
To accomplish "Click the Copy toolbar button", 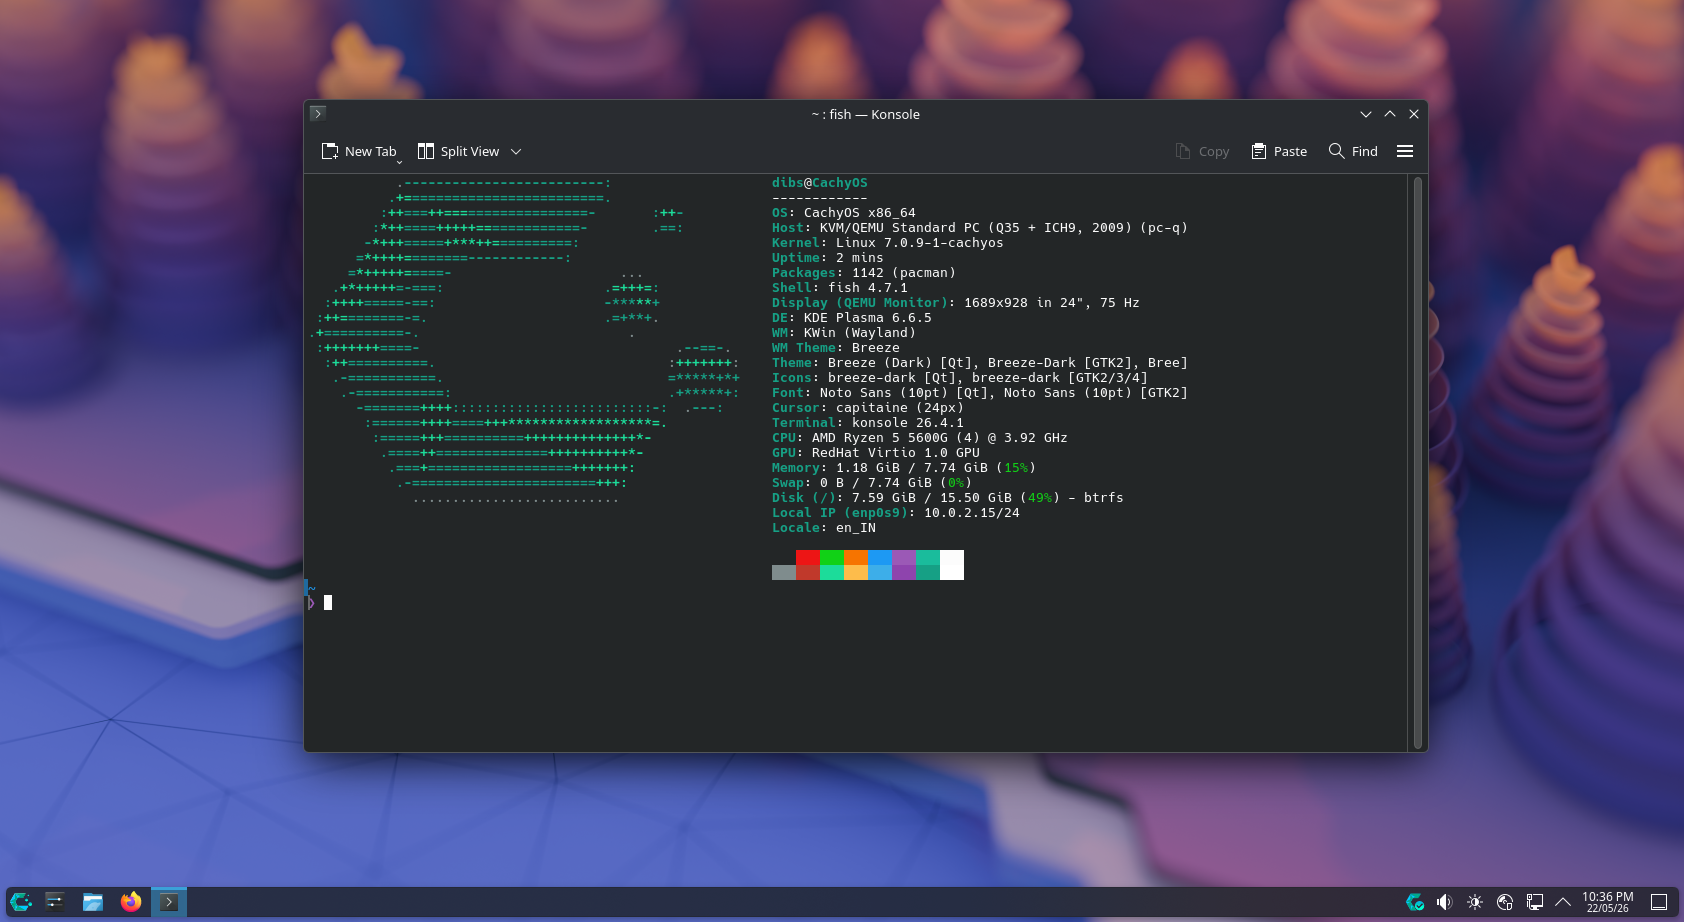I will point(1202,151).
